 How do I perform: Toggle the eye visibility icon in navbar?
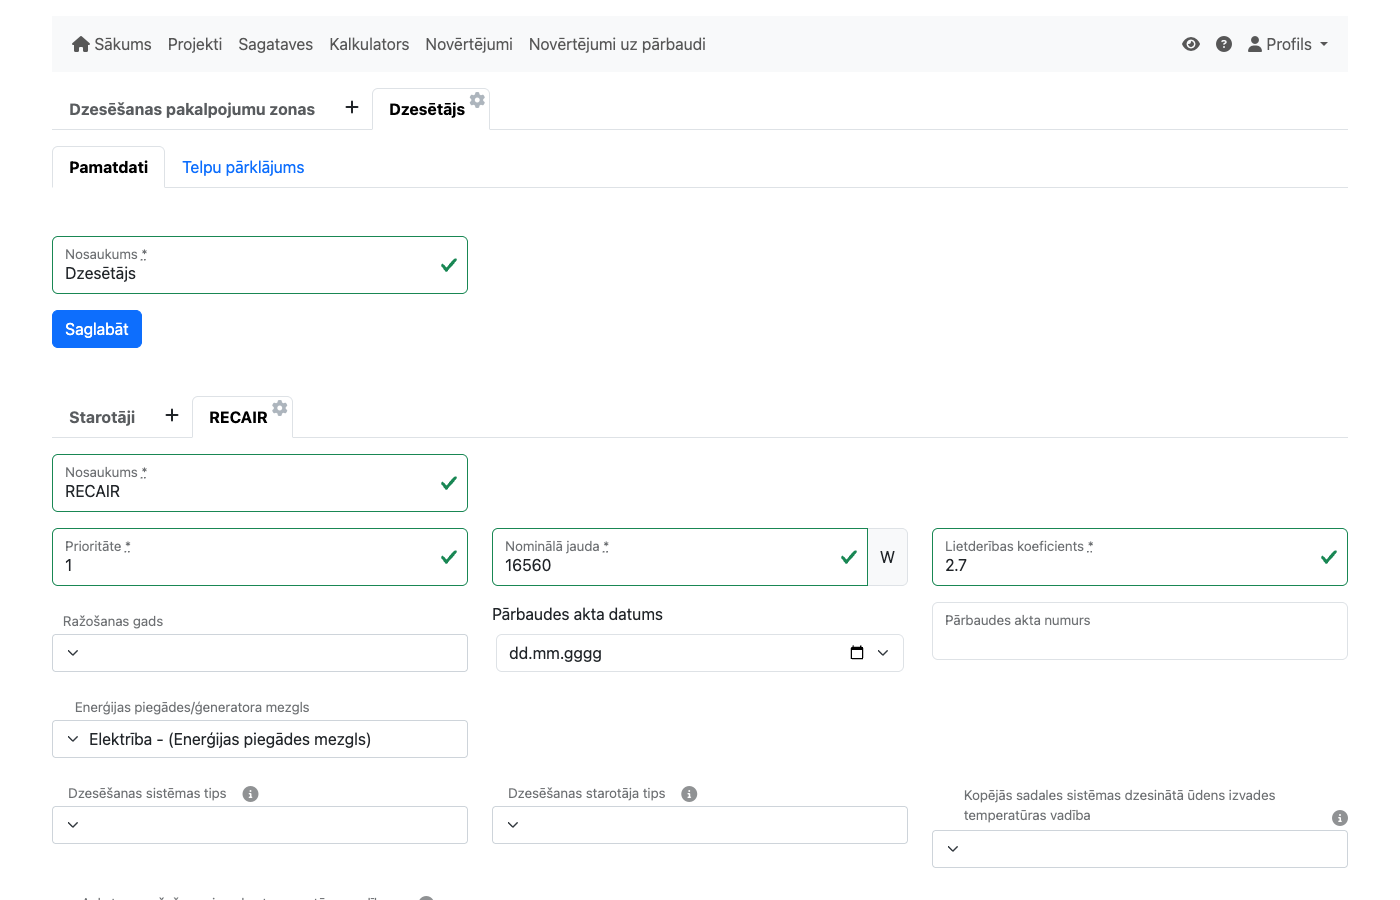coord(1190,44)
